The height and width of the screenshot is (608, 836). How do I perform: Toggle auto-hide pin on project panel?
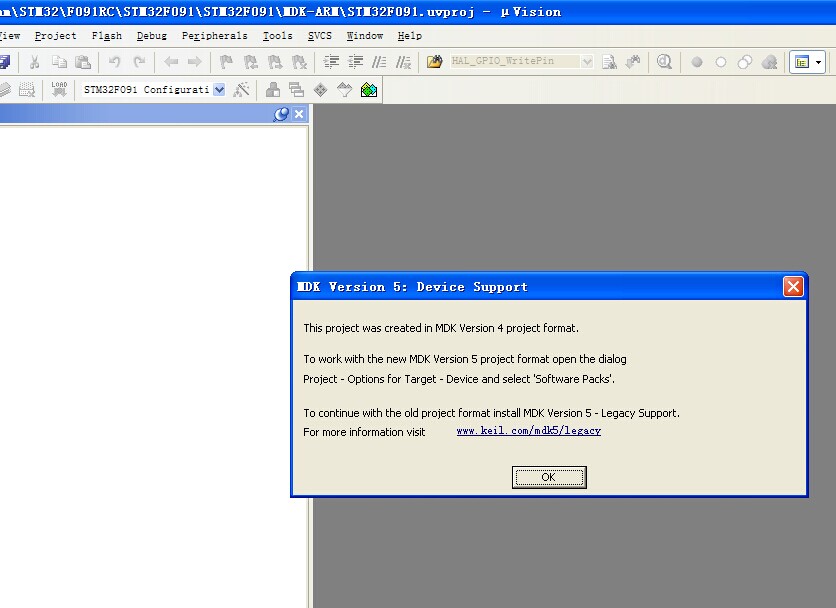tap(281, 114)
